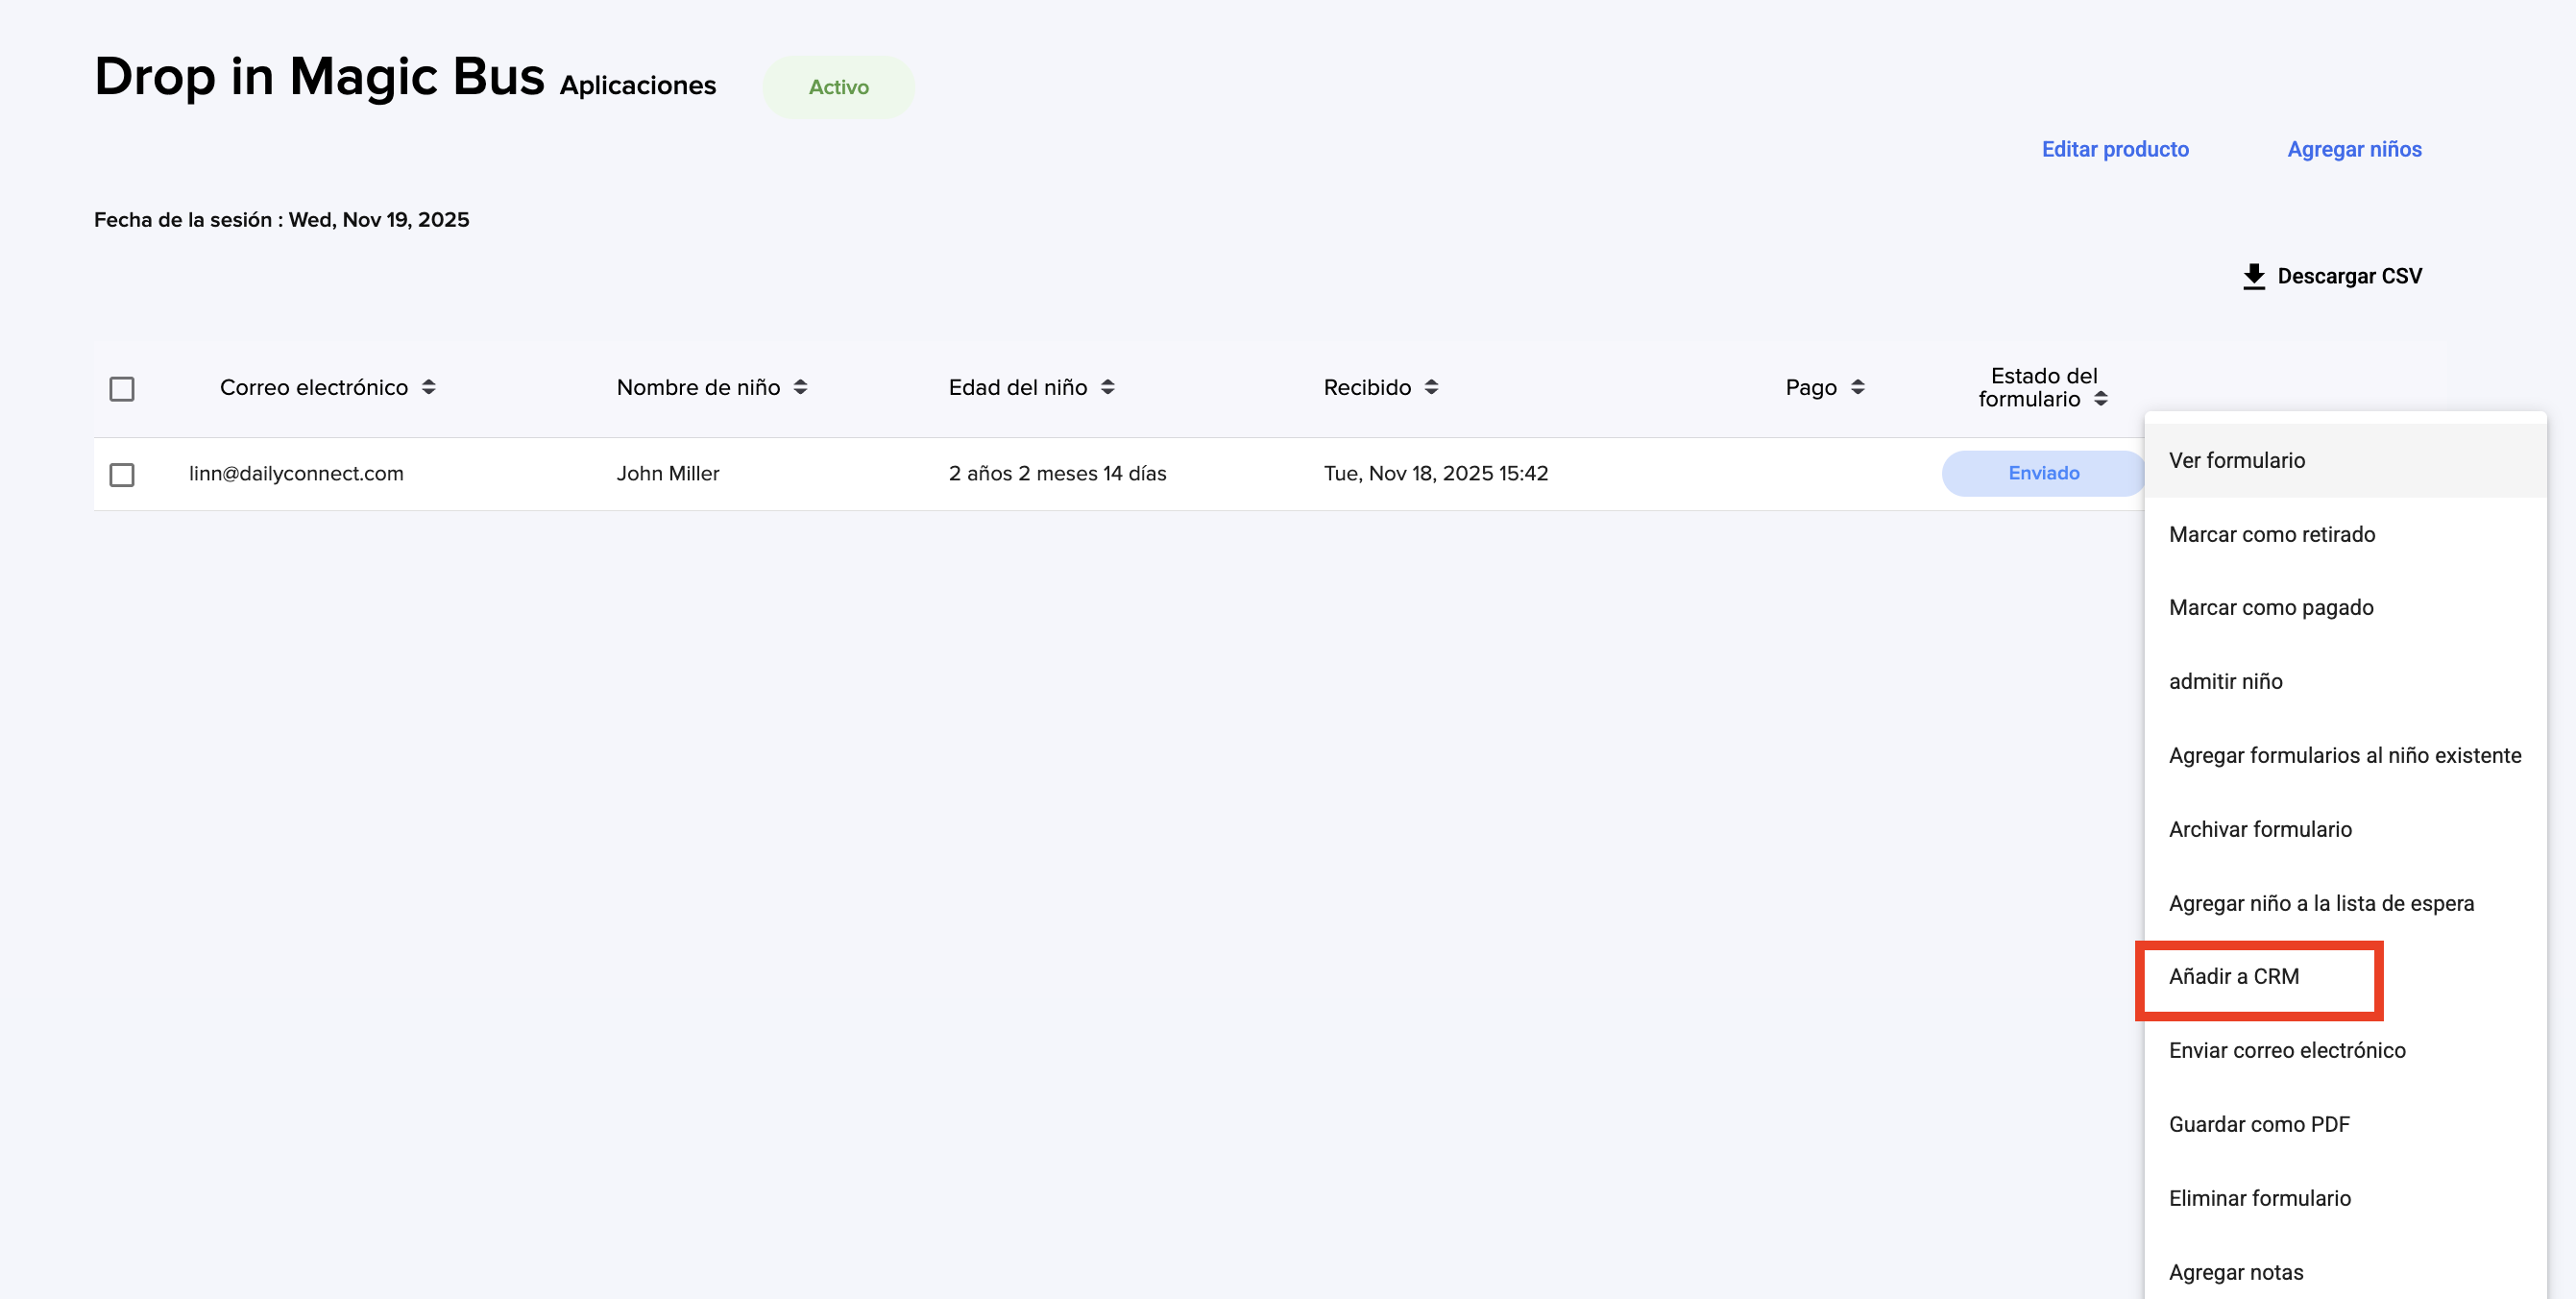Click the Enviado status badge
The image size is (2576, 1299).
[2043, 473]
